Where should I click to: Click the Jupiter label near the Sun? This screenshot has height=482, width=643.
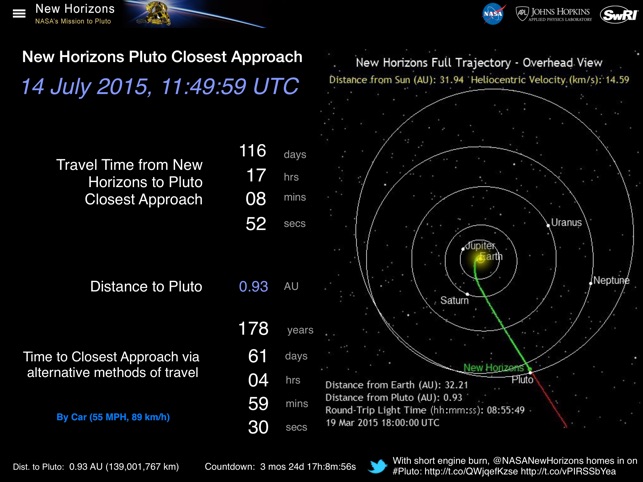click(480, 245)
